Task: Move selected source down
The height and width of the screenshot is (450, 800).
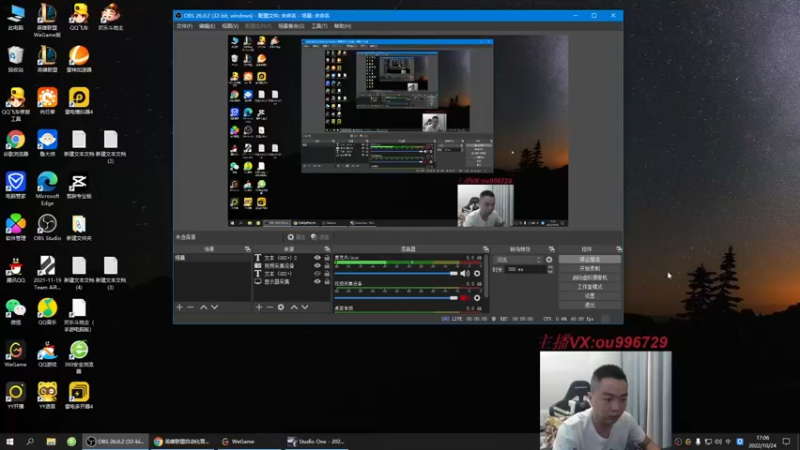Action: tap(305, 307)
